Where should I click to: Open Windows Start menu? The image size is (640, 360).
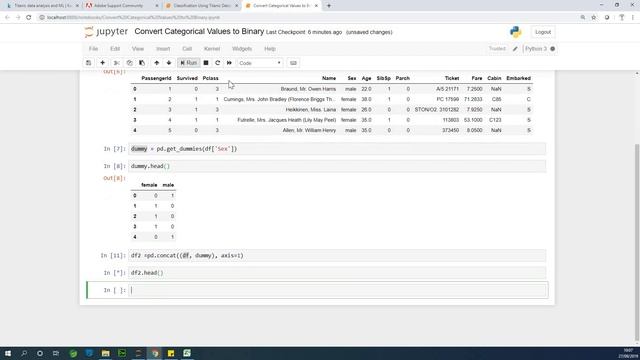click(8, 353)
